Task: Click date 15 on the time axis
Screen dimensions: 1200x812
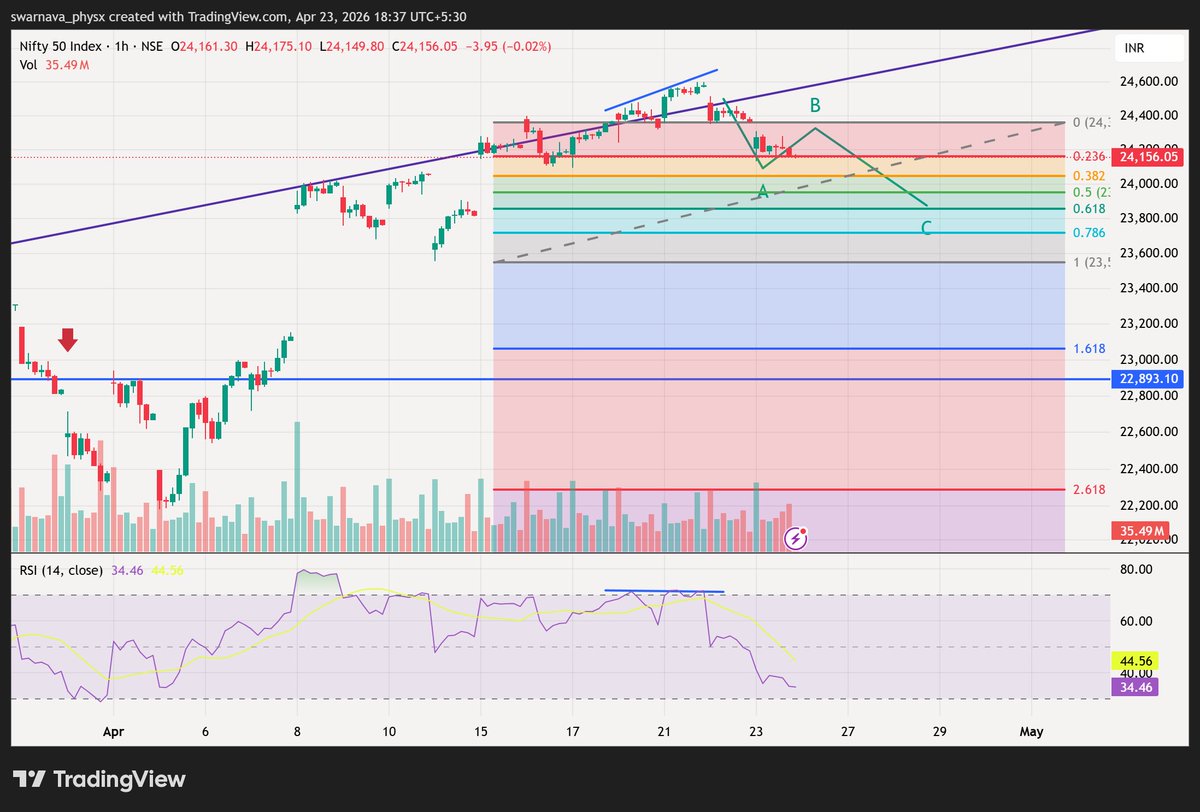Action: (x=481, y=732)
